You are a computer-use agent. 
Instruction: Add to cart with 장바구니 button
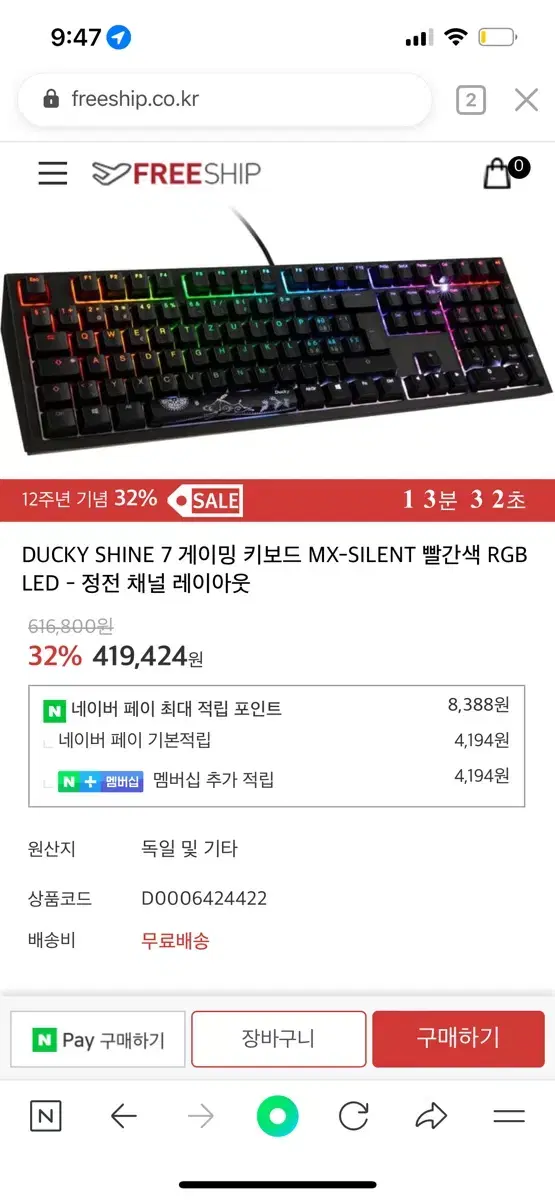pyautogui.click(x=278, y=1039)
